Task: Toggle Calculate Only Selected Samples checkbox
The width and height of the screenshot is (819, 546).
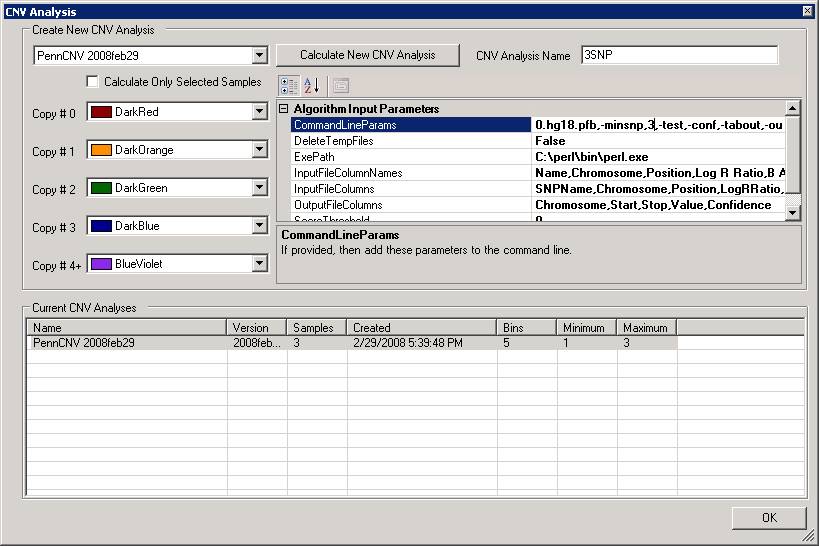Action: pos(92,82)
